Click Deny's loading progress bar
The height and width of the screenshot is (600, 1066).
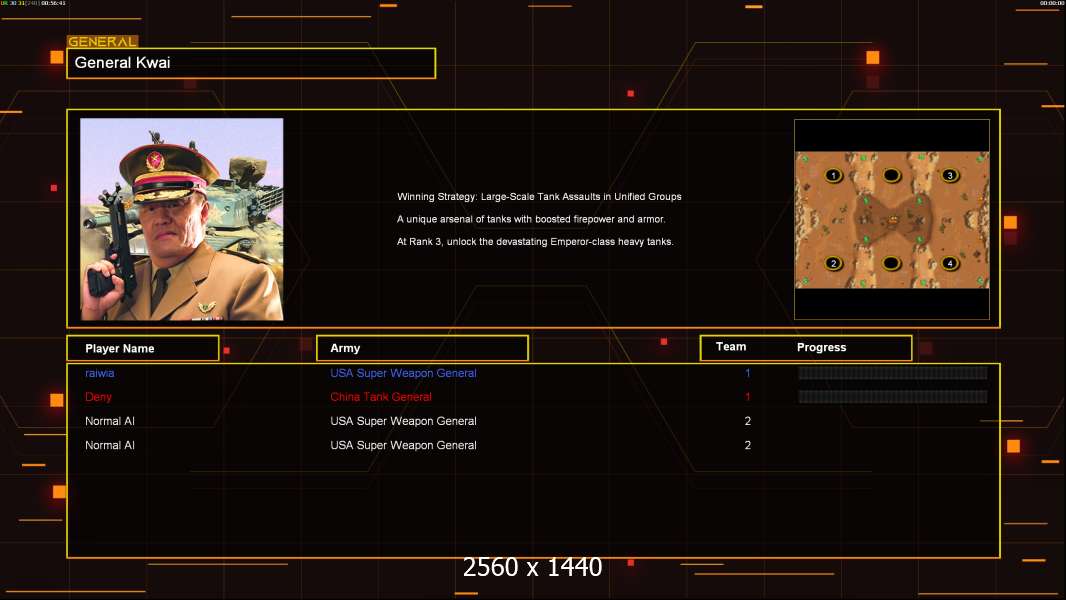coord(893,396)
